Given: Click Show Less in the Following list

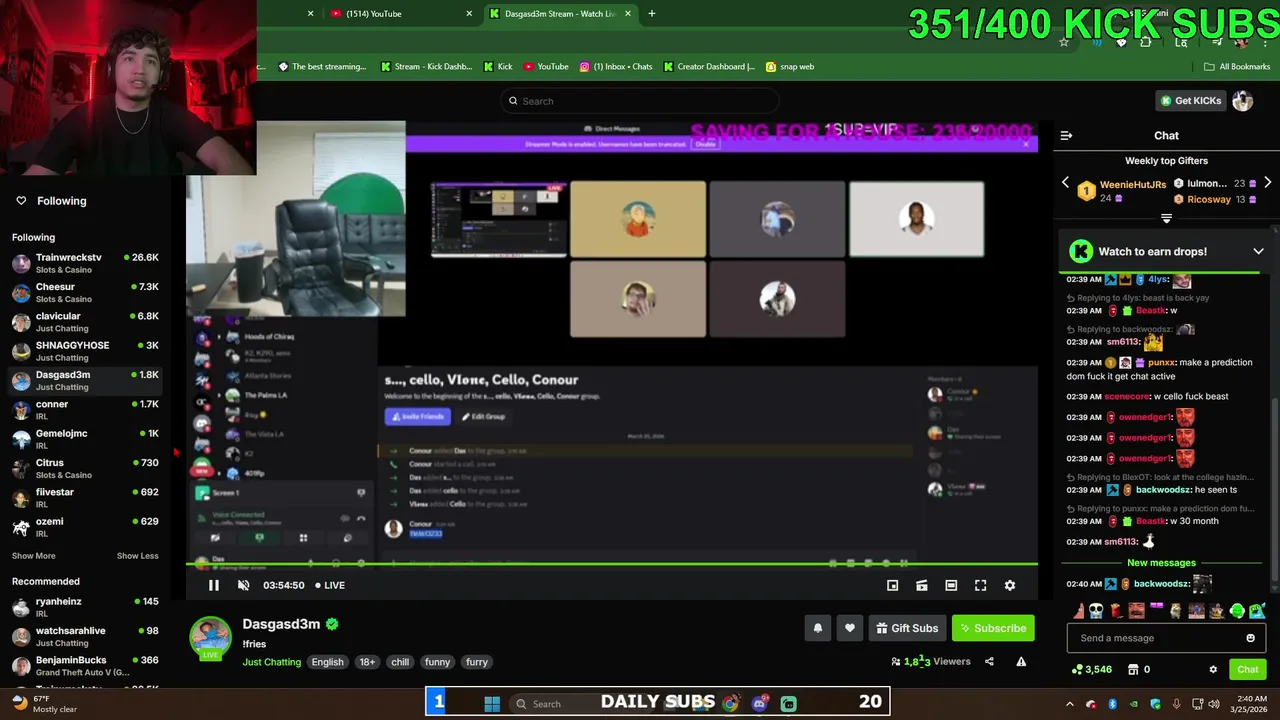Looking at the screenshot, I should [x=137, y=556].
